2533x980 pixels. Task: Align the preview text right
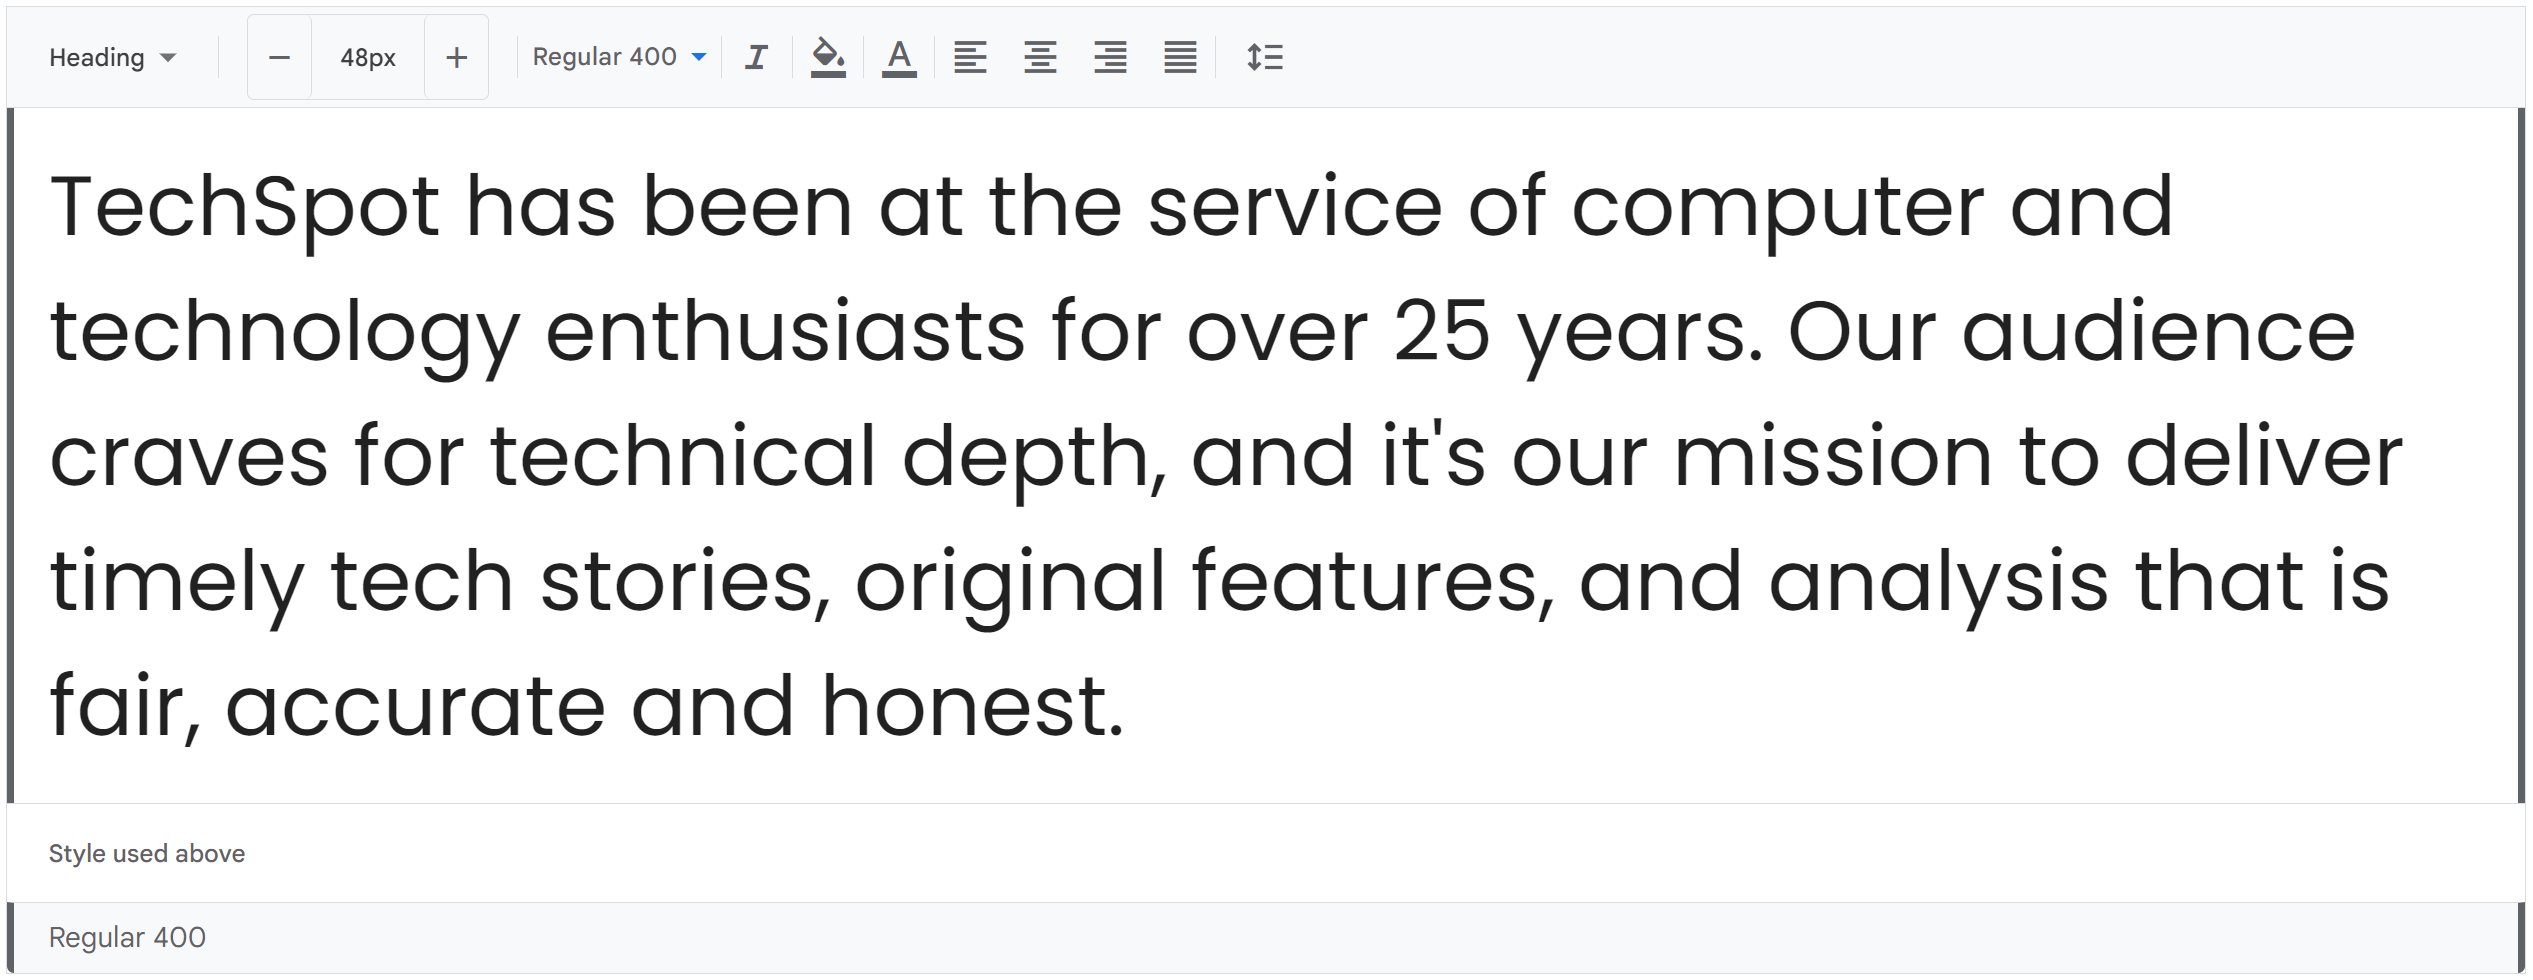pos(1110,58)
